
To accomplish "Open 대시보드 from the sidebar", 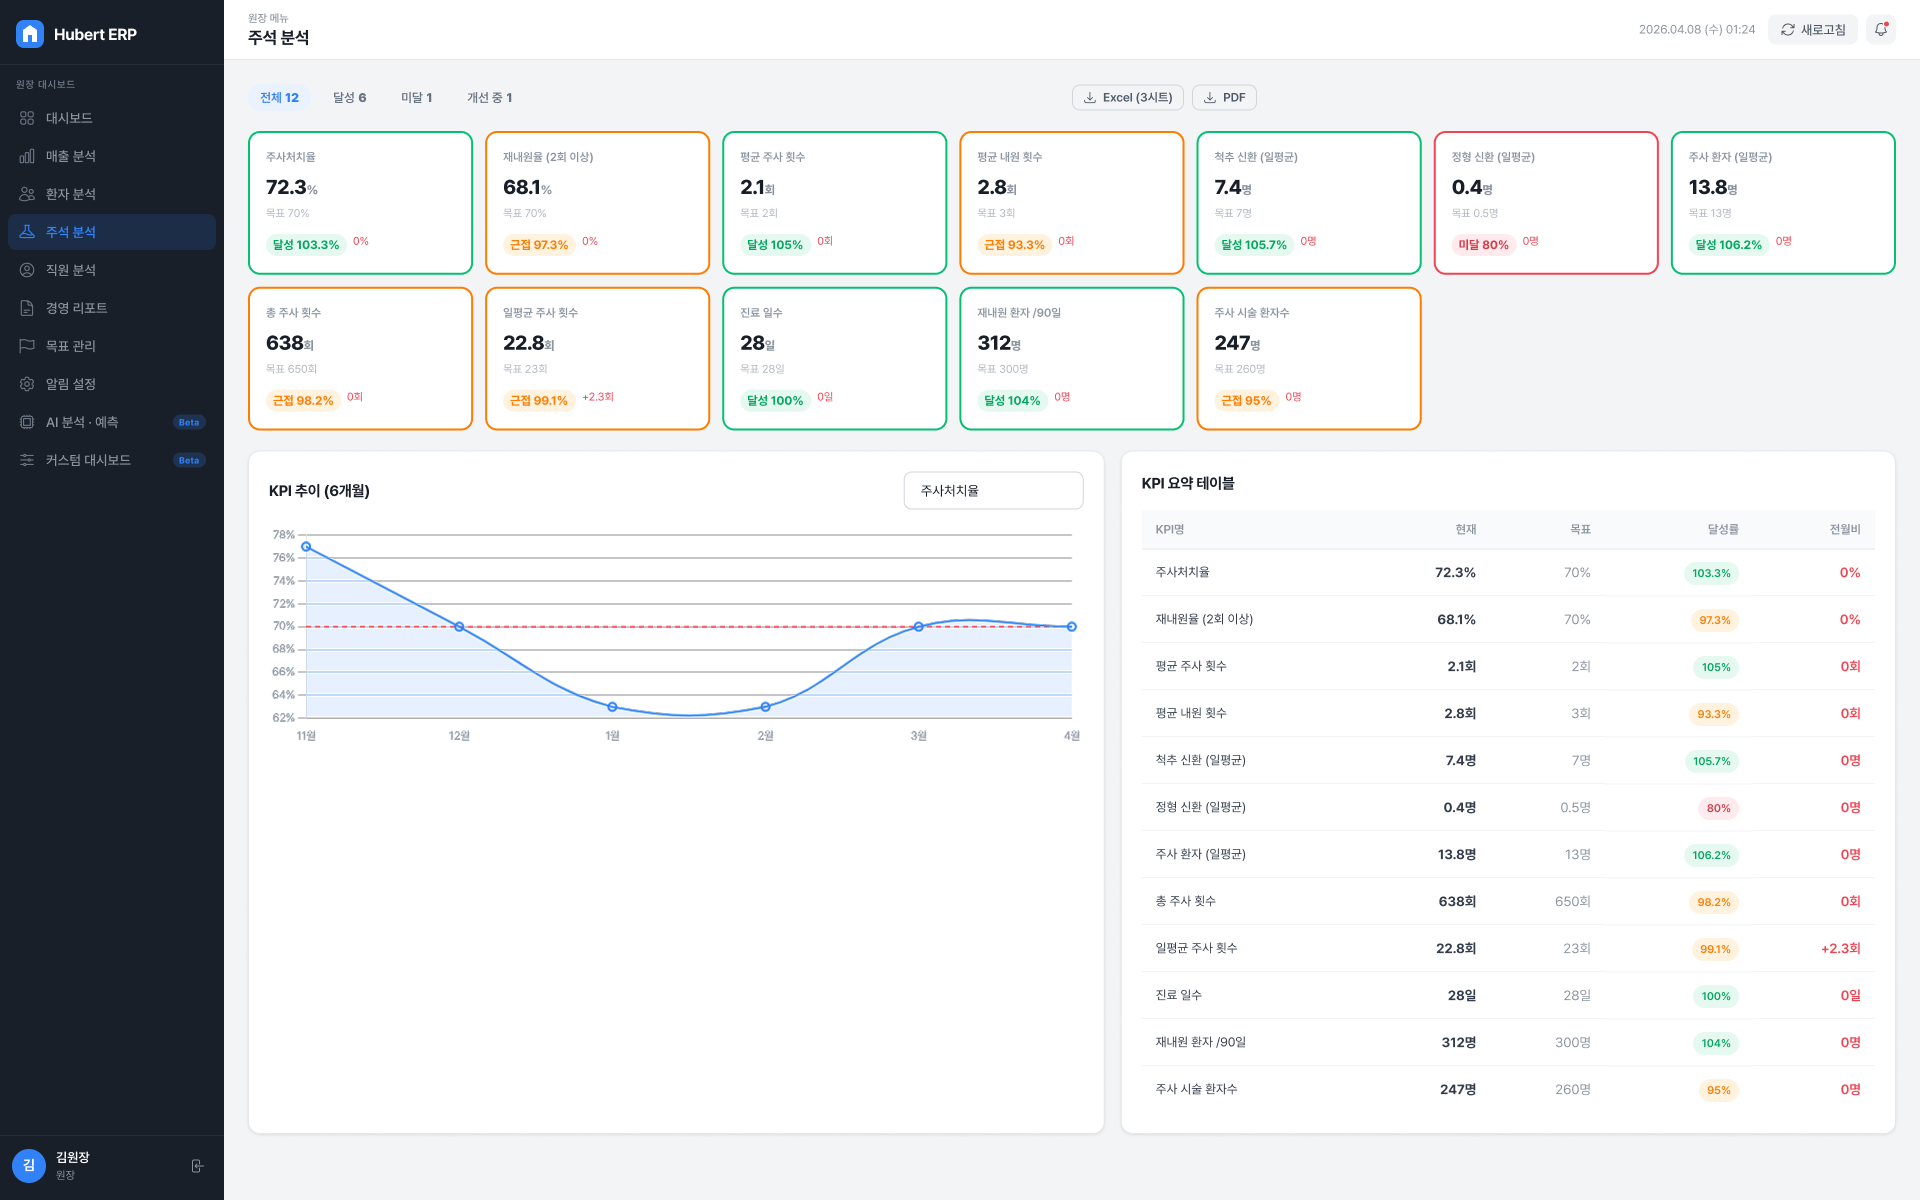I will click(112, 118).
